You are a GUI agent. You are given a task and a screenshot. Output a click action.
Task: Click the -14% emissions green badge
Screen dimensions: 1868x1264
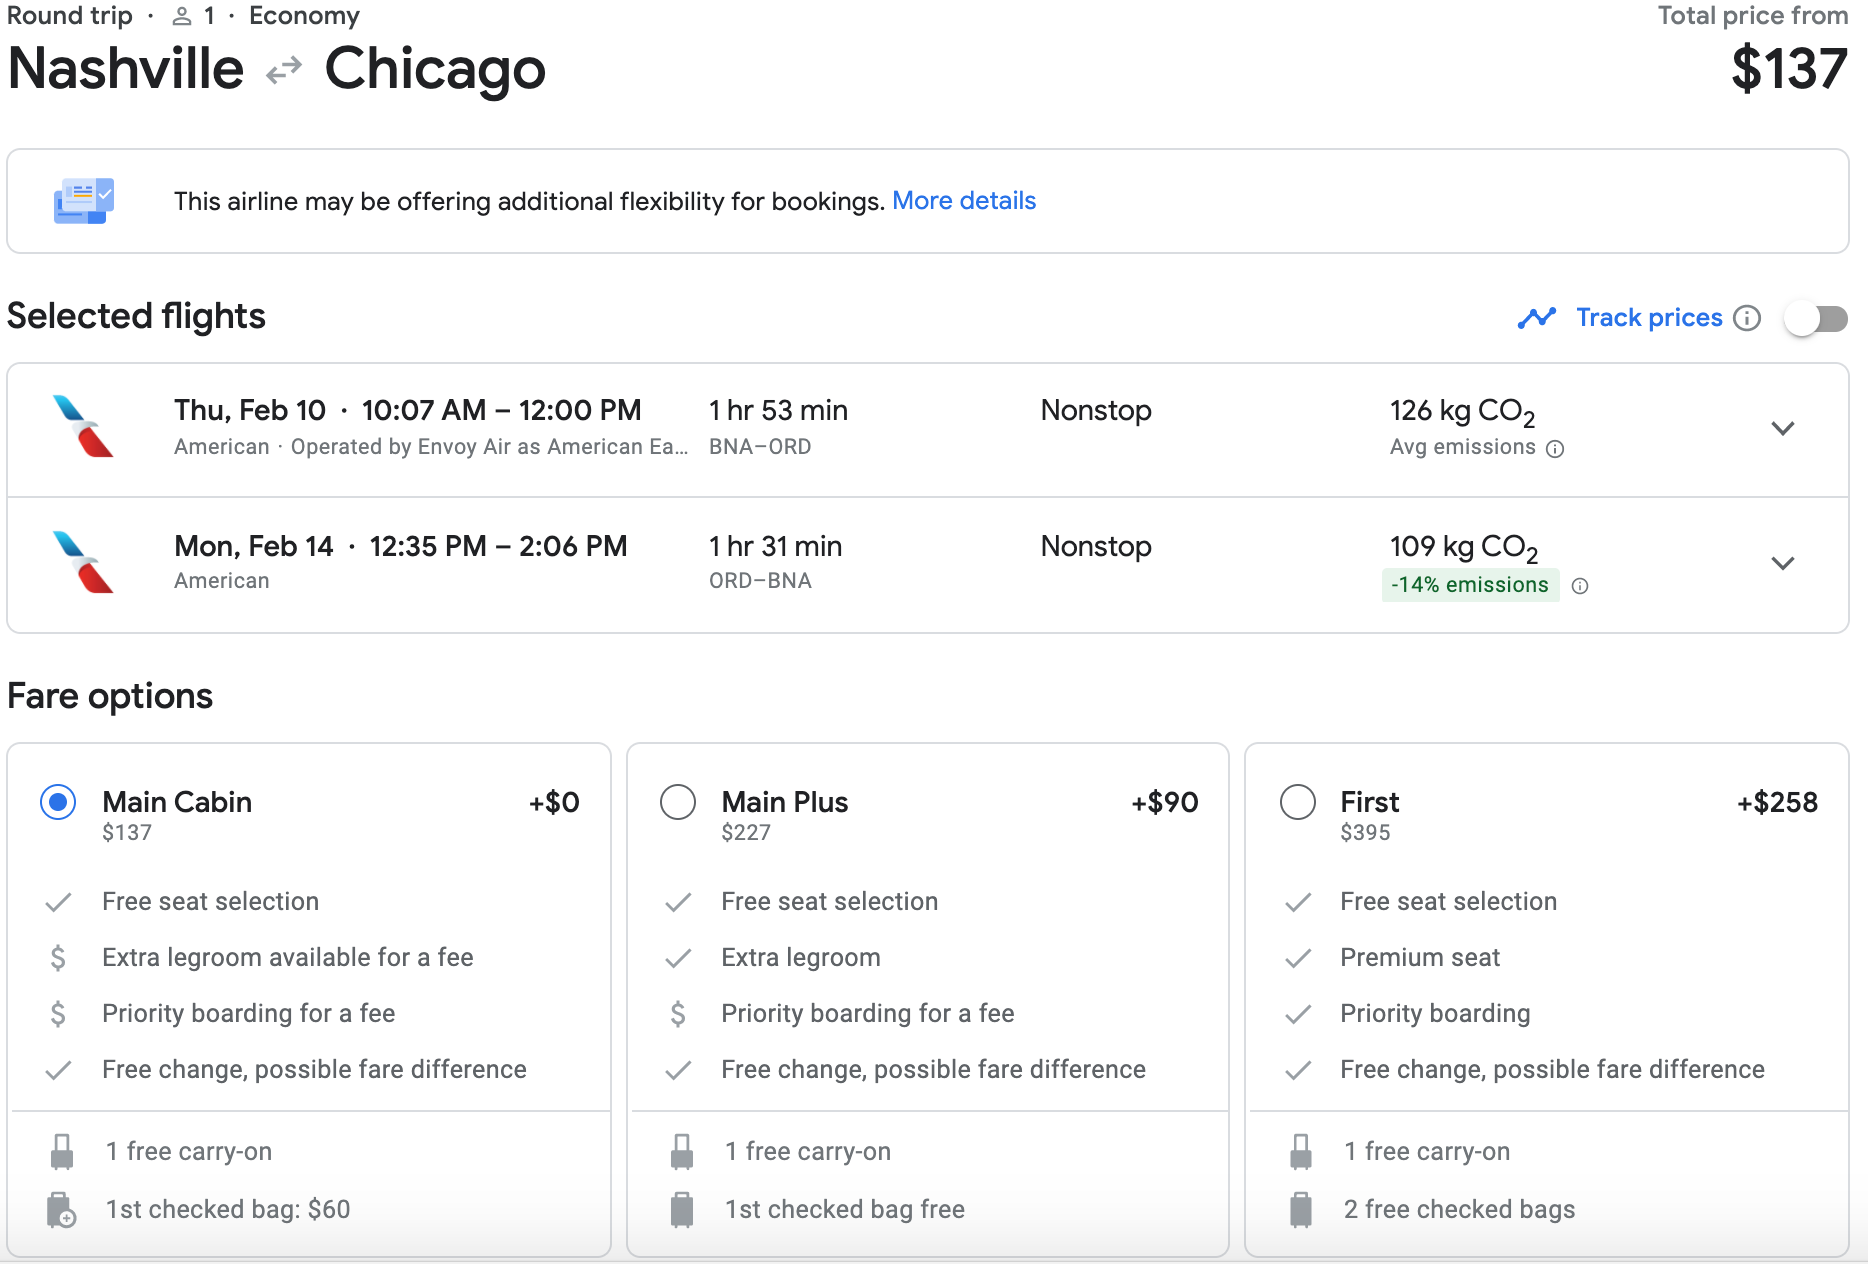pos(1469,585)
